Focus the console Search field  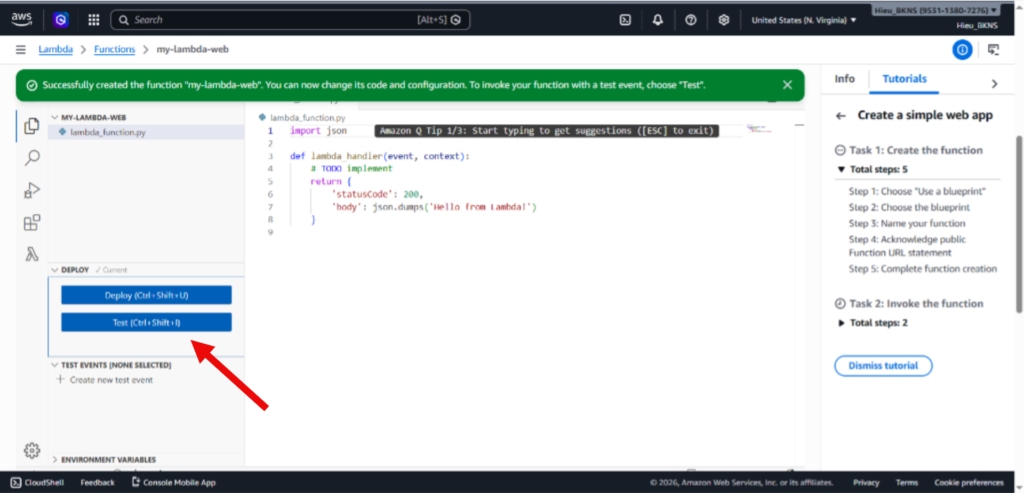click(290, 20)
